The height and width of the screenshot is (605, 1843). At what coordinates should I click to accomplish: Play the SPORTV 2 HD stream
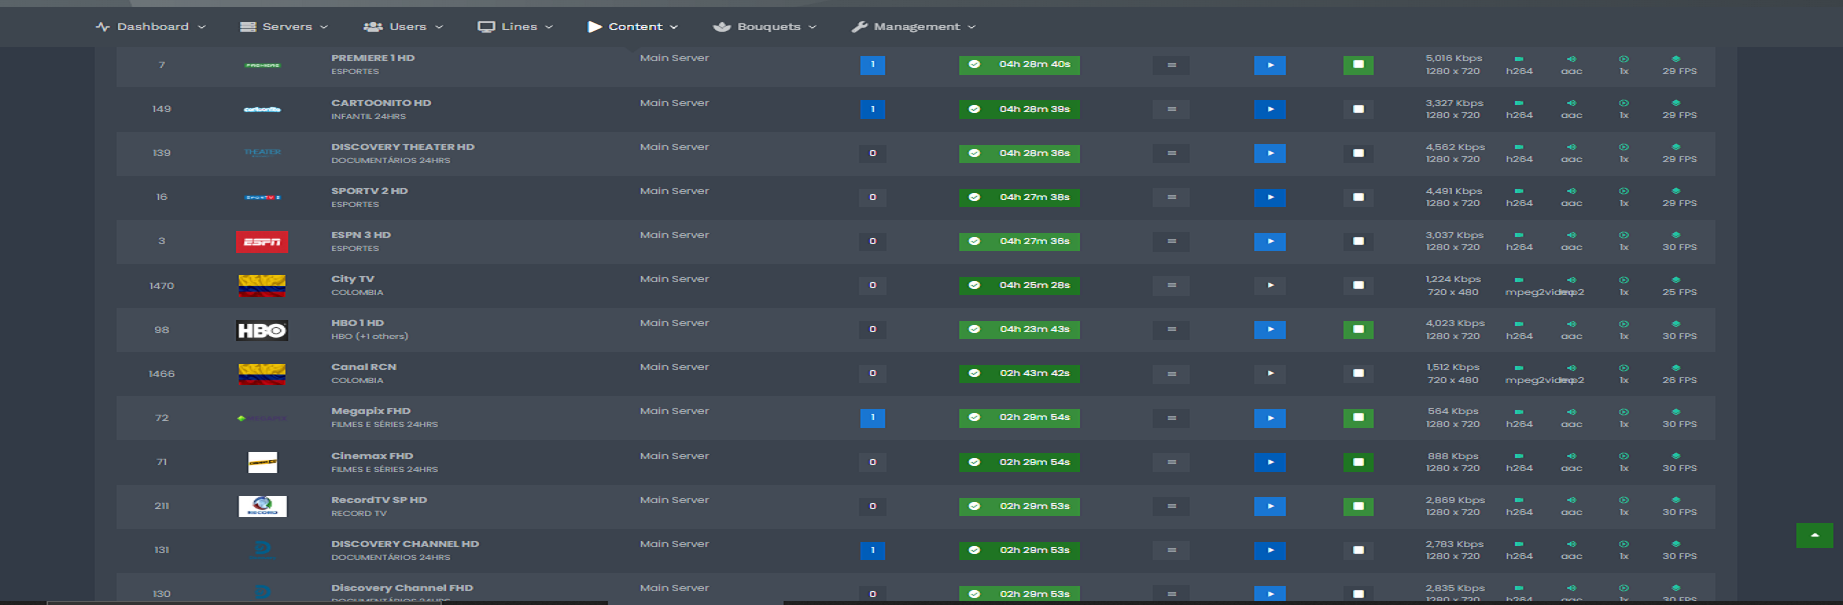(1270, 197)
